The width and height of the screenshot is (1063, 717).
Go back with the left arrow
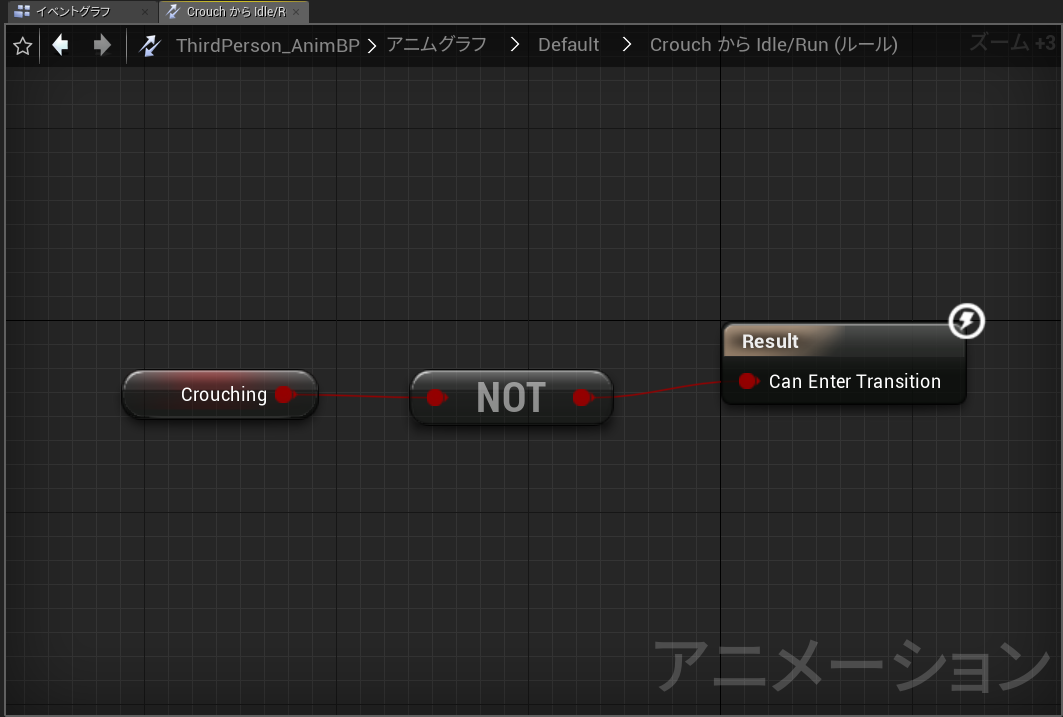point(60,45)
